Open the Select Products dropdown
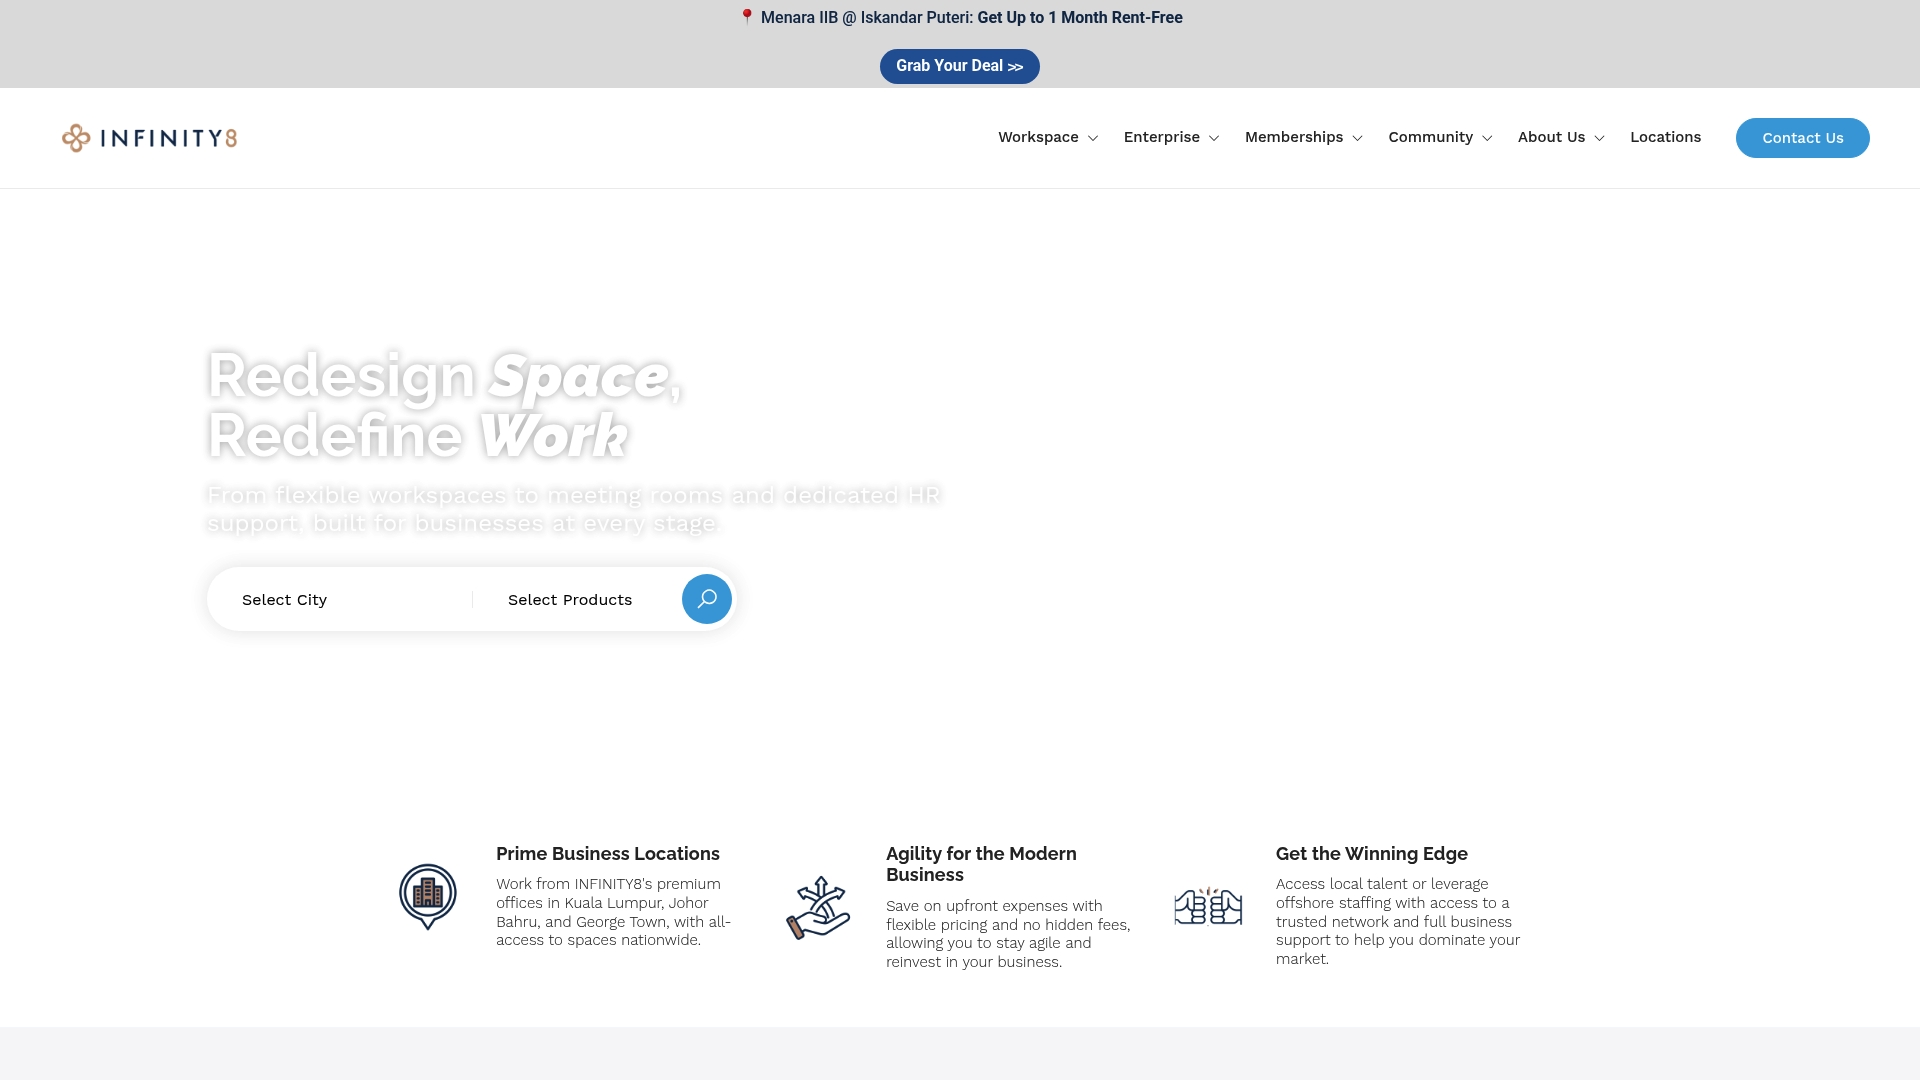 578,599
